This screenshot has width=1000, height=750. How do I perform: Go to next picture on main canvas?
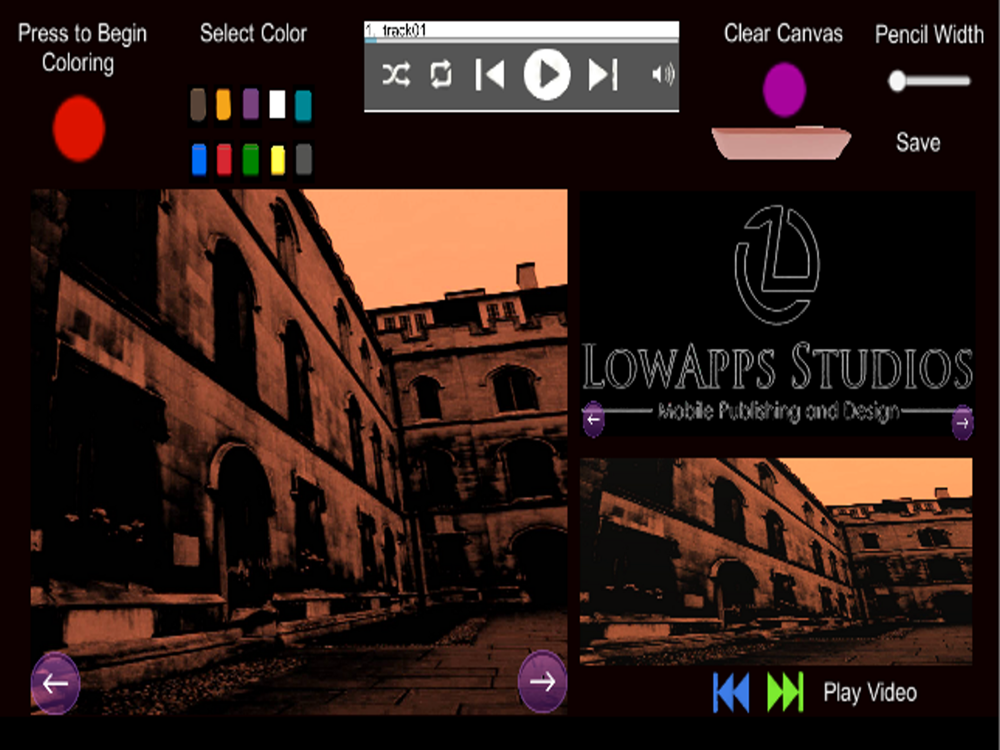(x=542, y=682)
